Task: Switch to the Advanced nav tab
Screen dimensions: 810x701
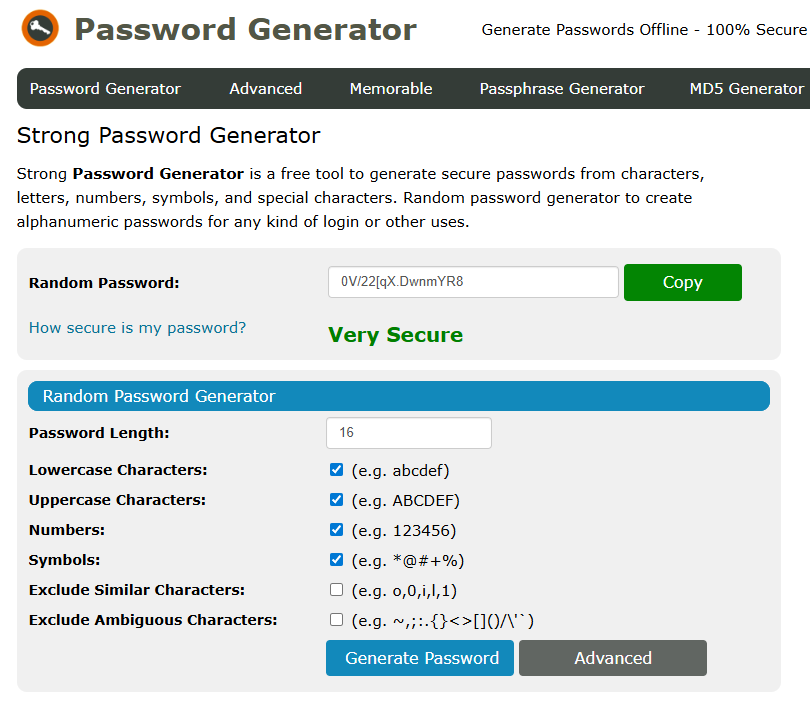Action: point(265,89)
